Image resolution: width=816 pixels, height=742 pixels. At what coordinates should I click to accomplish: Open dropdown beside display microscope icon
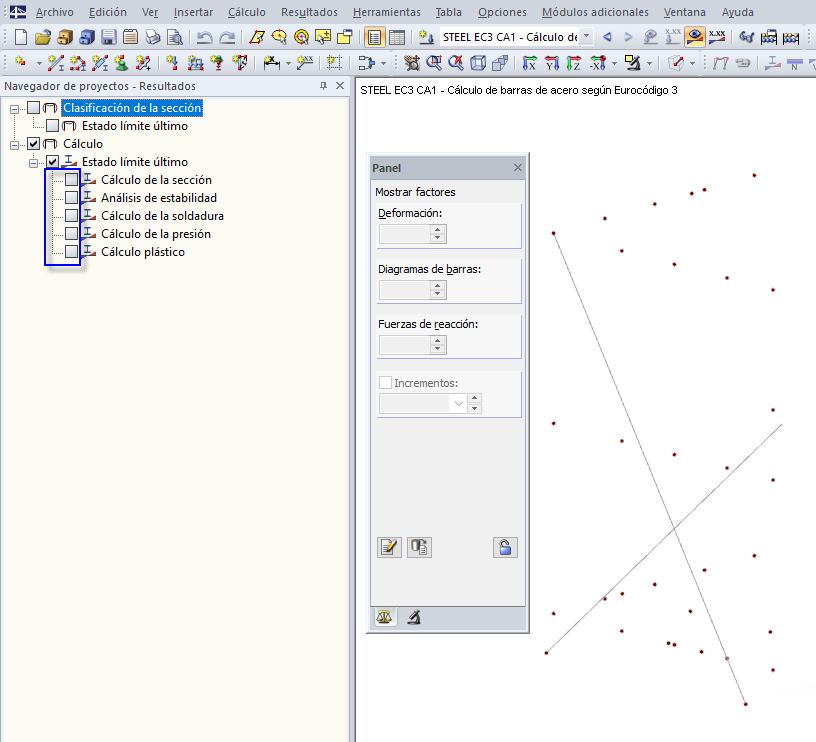(x=649, y=63)
